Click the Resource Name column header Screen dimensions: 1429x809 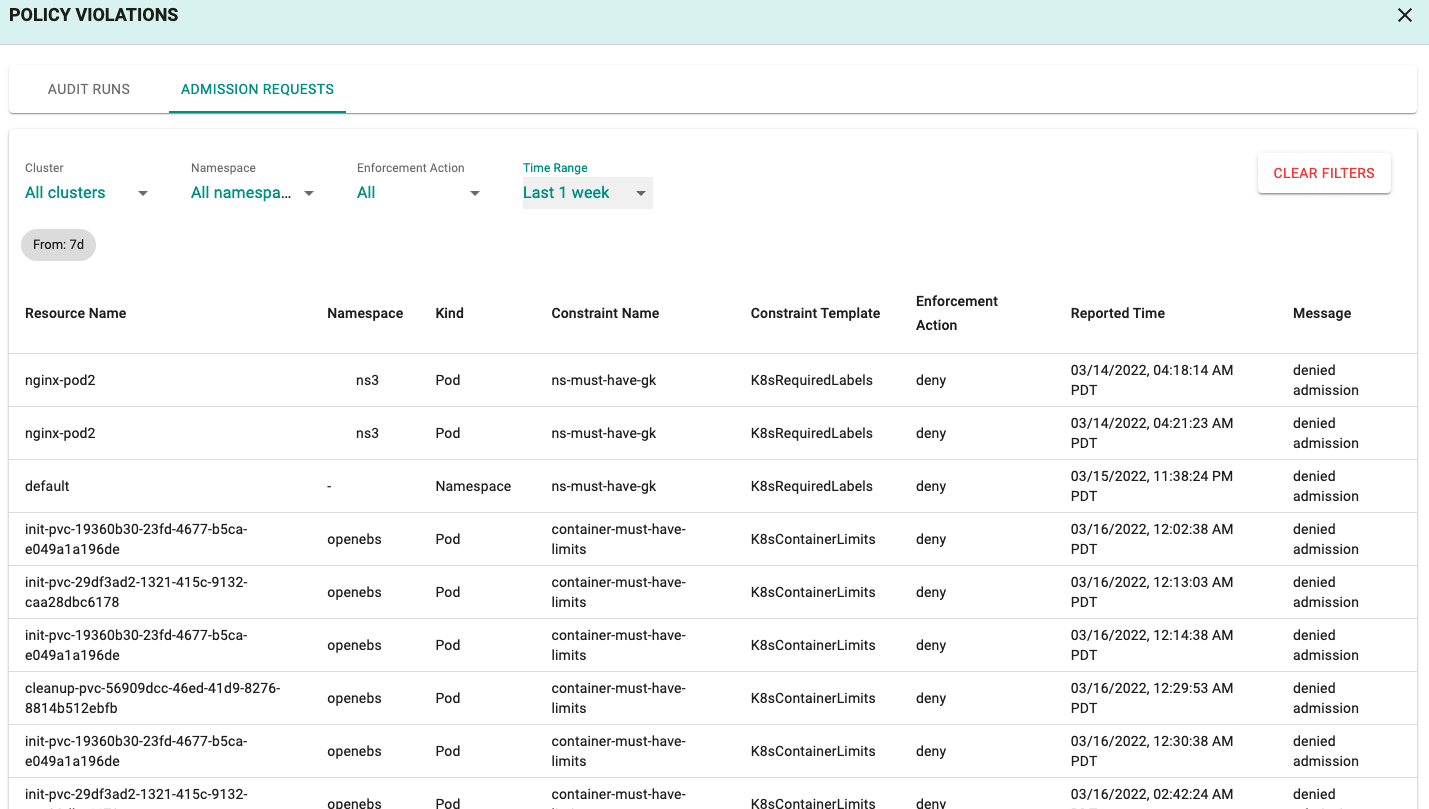pyautogui.click(x=76, y=313)
